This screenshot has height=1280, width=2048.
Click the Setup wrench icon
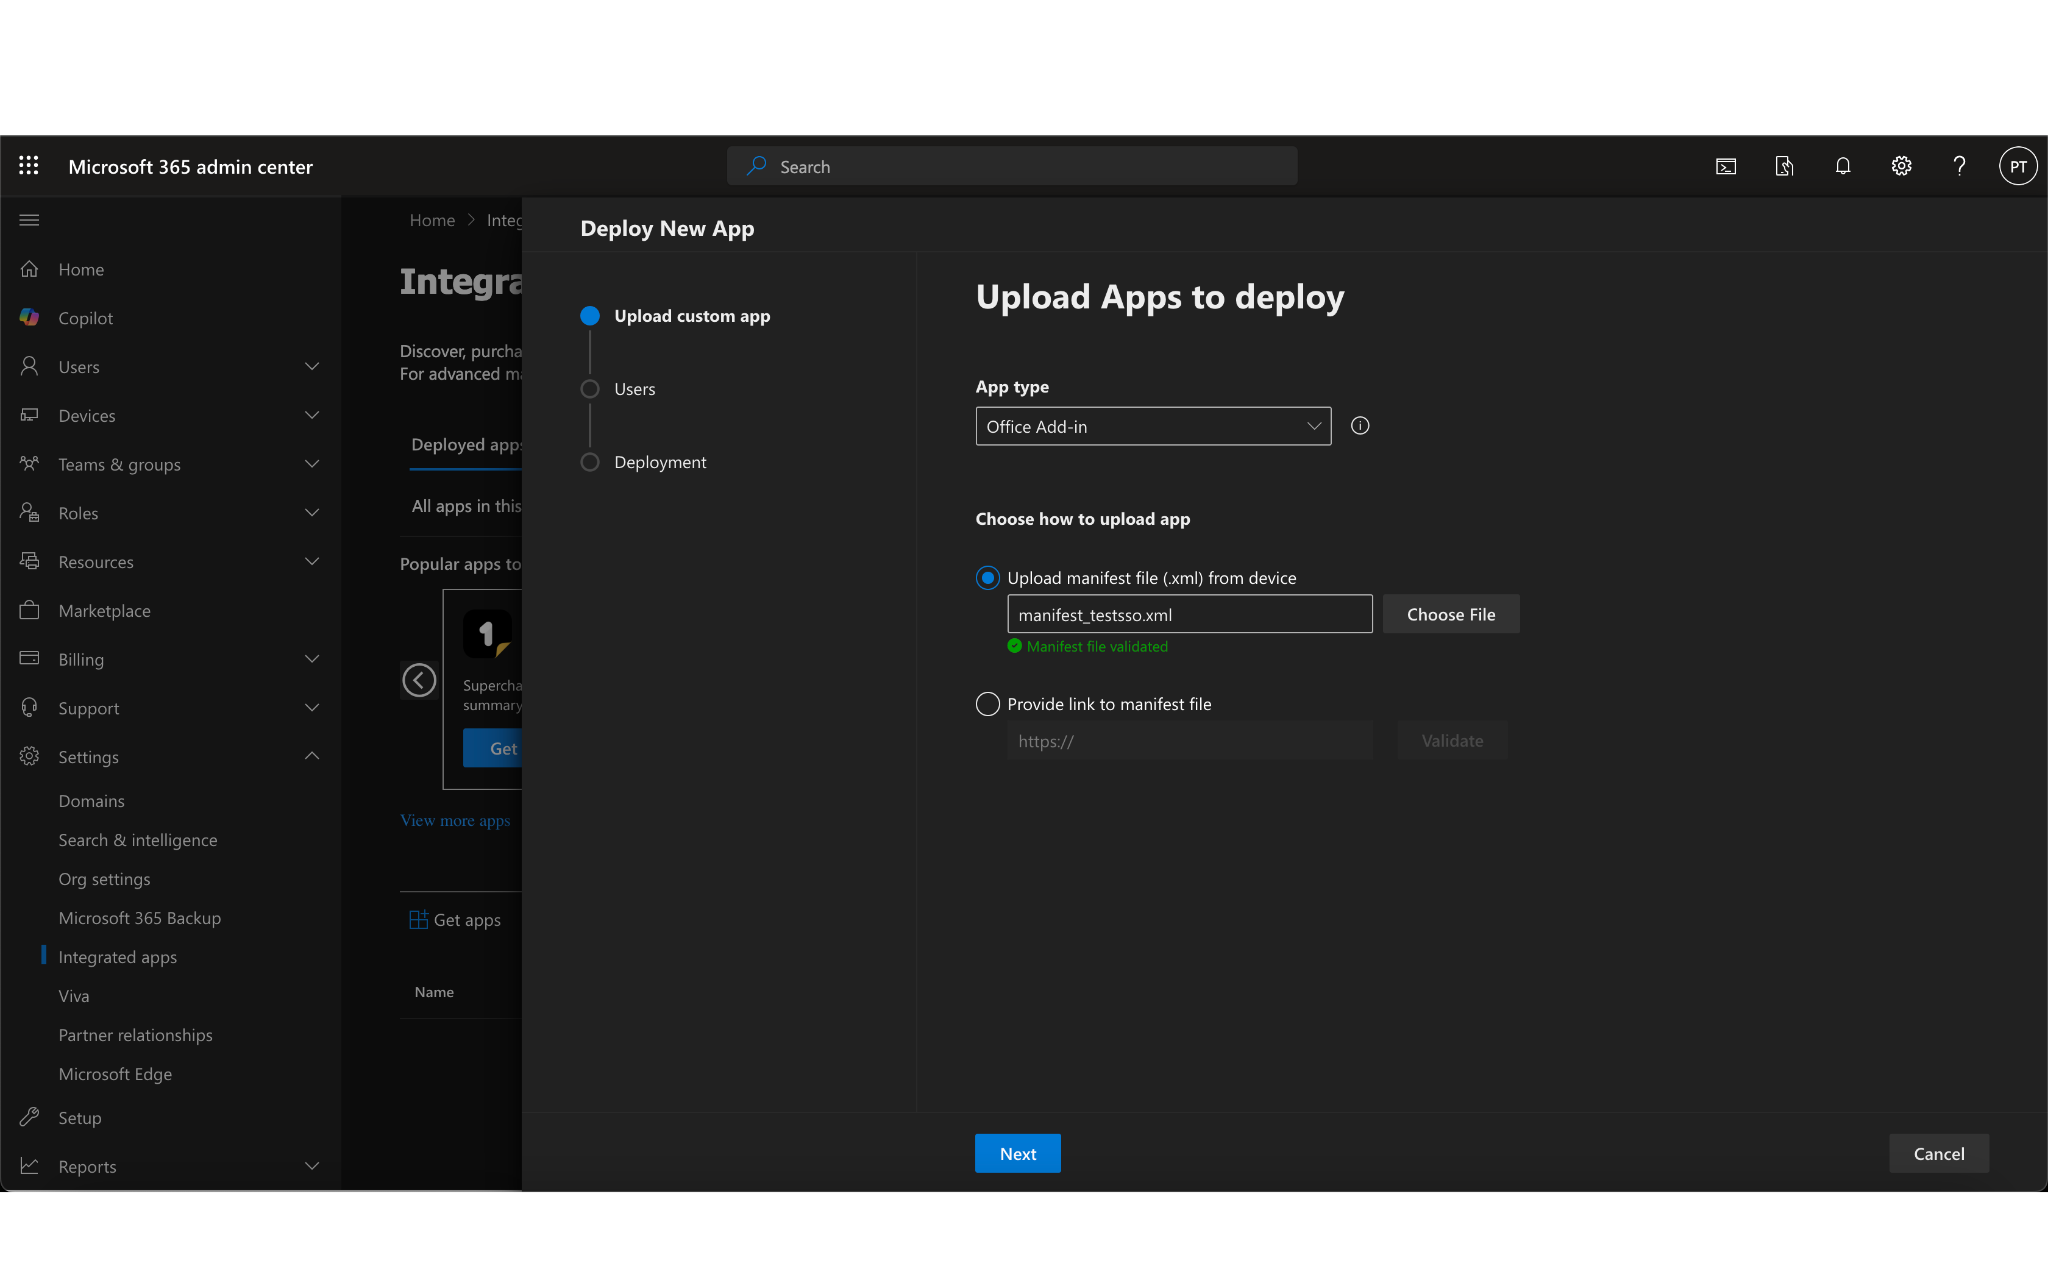(x=30, y=1117)
